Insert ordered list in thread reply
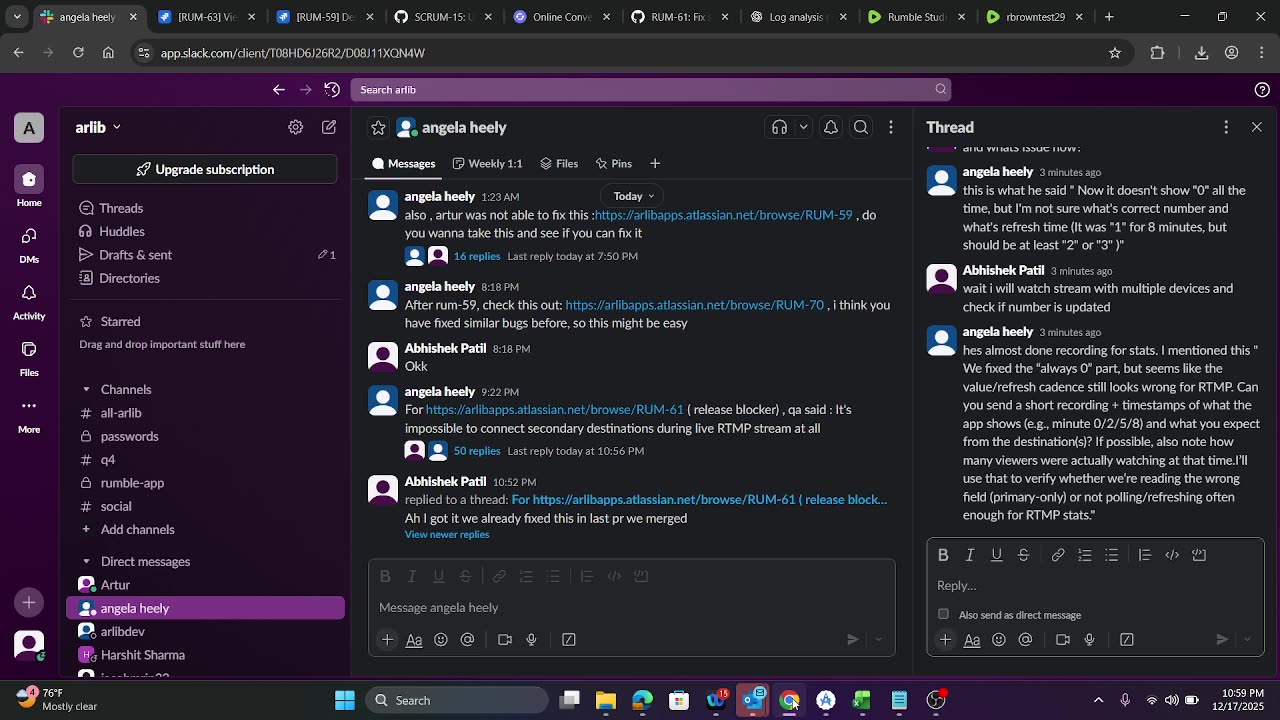This screenshot has height=720, width=1280. click(1085, 555)
